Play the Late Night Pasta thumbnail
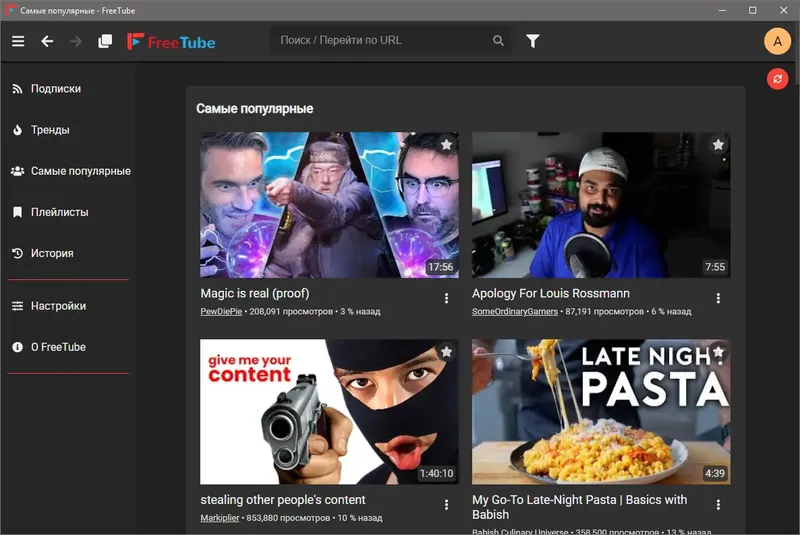 point(601,412)
